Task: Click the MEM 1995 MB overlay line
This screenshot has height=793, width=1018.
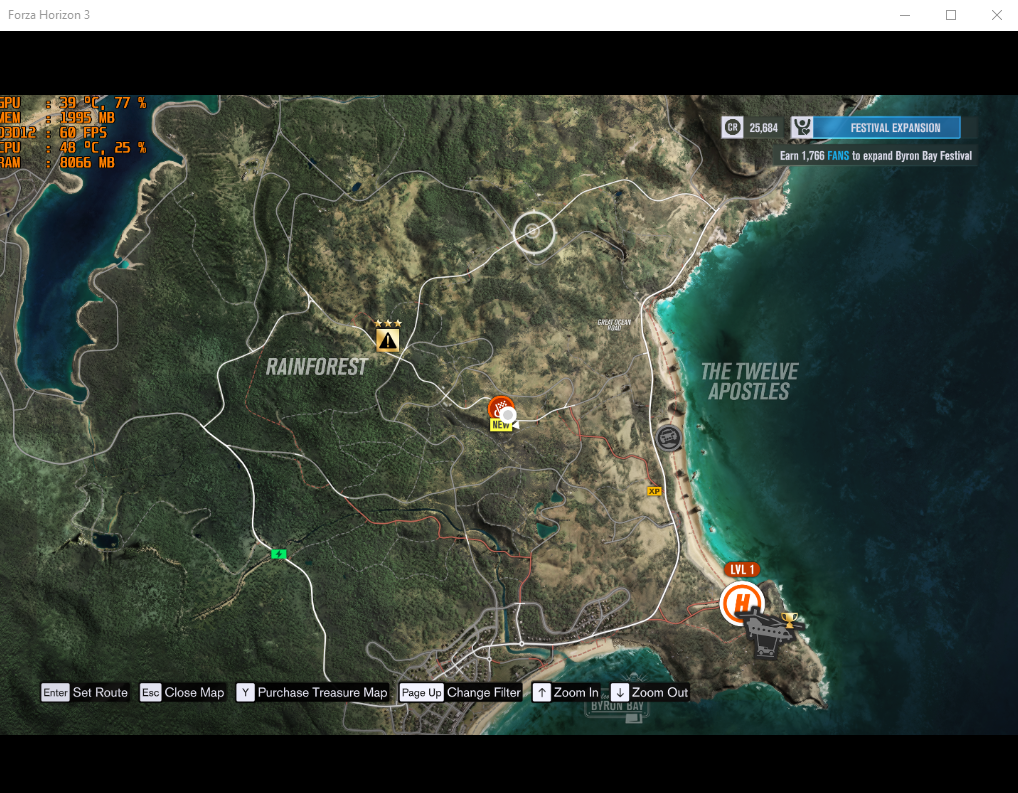Action: click(x=57, y=118)
